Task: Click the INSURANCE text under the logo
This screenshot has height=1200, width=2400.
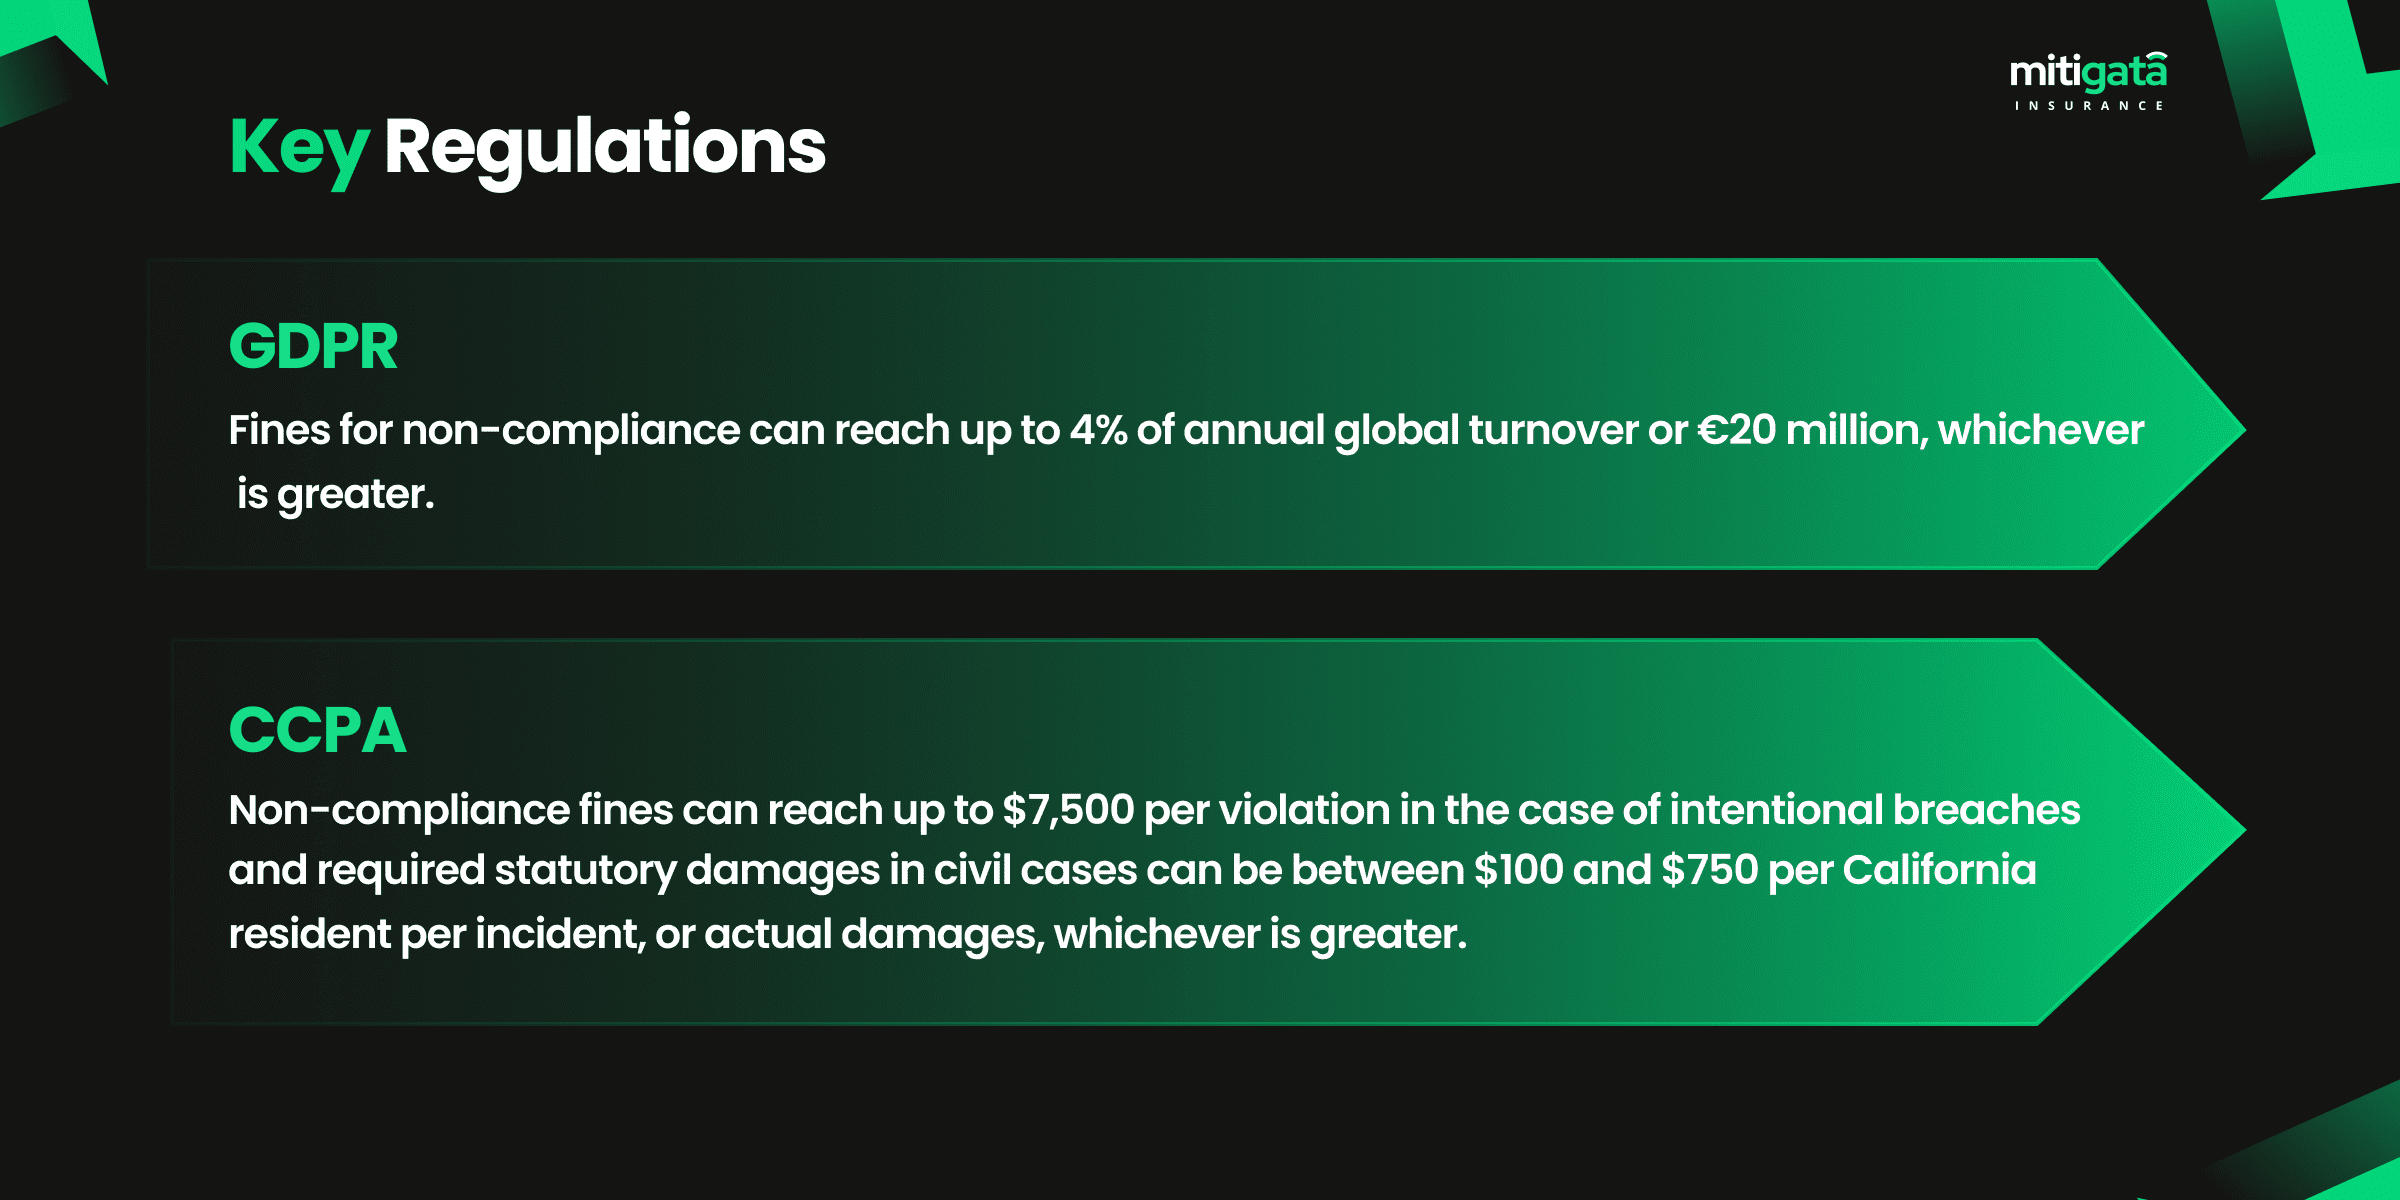Action: [2088, 106]
